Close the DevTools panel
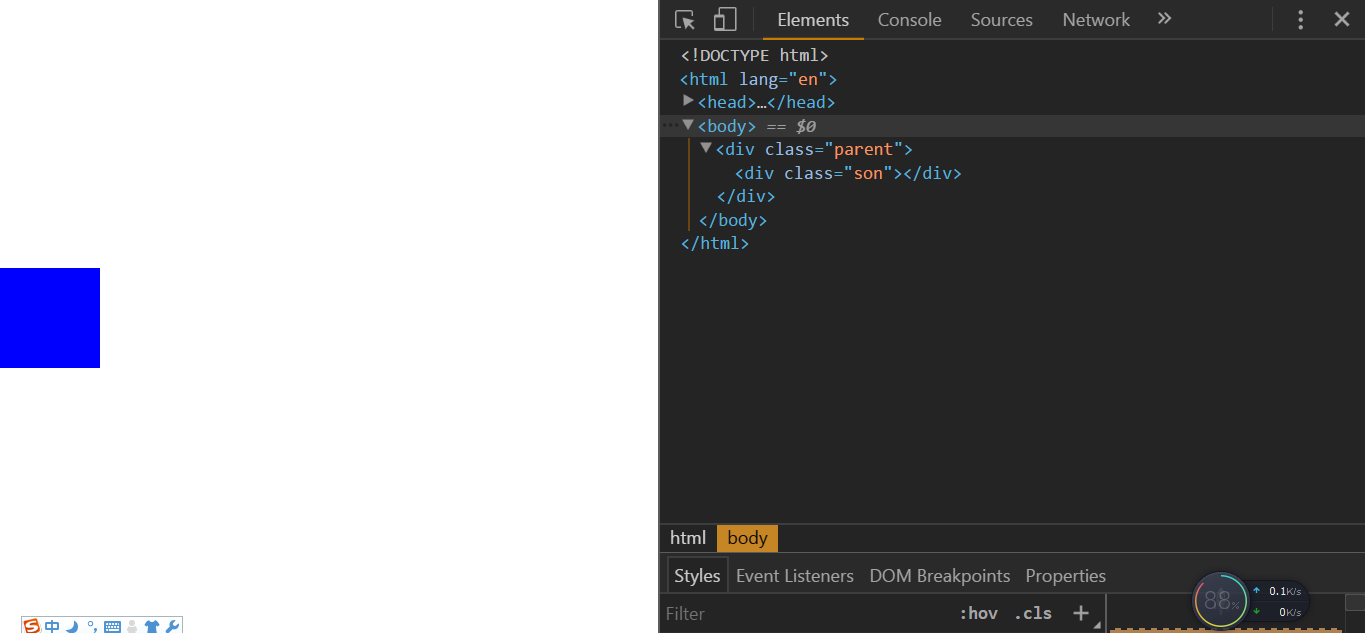This screenshot has height=633, width=1365. click(x=1342, y=19)
